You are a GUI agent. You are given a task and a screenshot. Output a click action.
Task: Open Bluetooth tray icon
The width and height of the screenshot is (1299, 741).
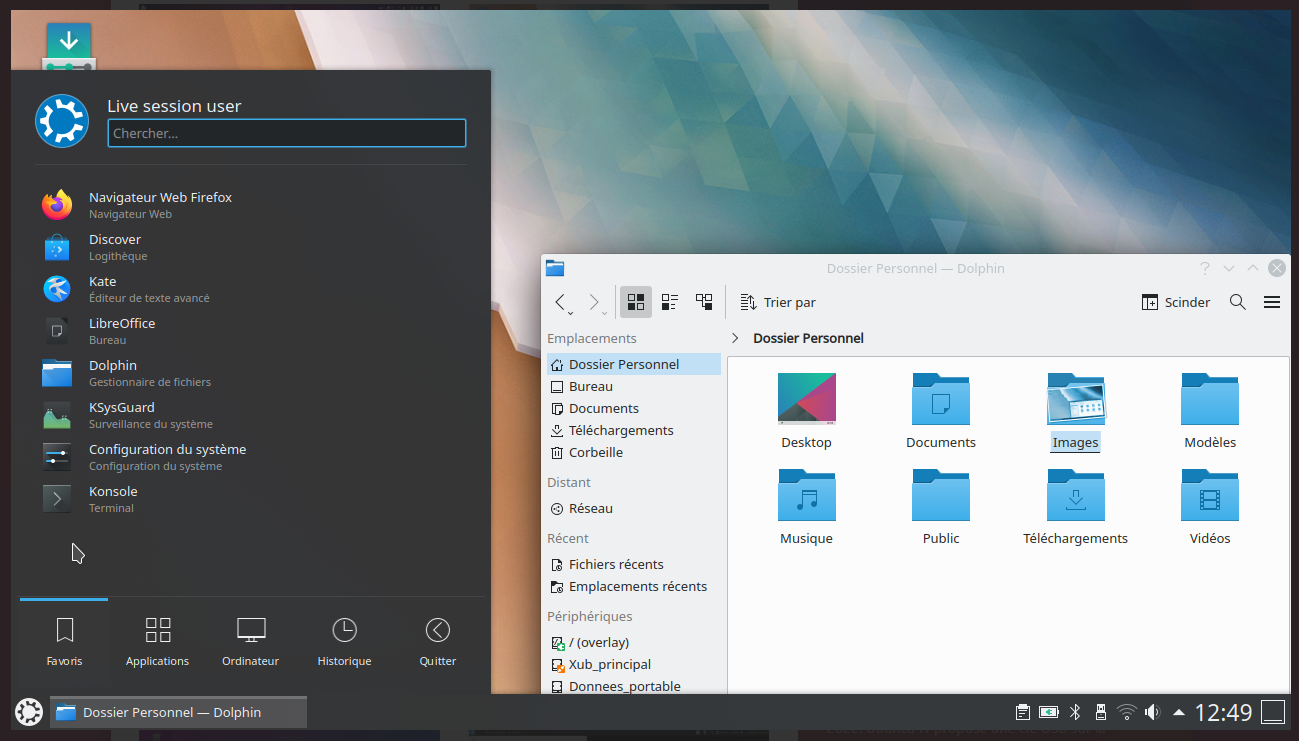(1075, 712)
